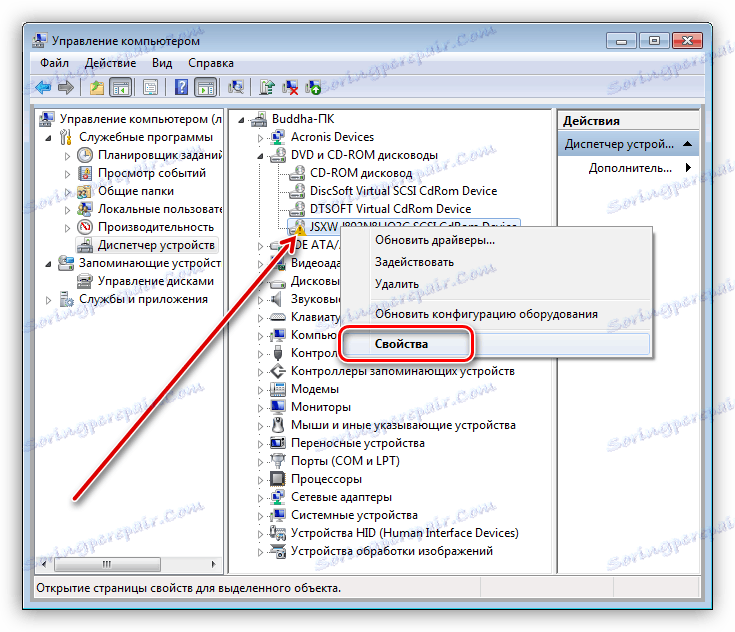
Task: Select Контроллеры запоминающих устройств category
Action: click(x=403, y=371)
